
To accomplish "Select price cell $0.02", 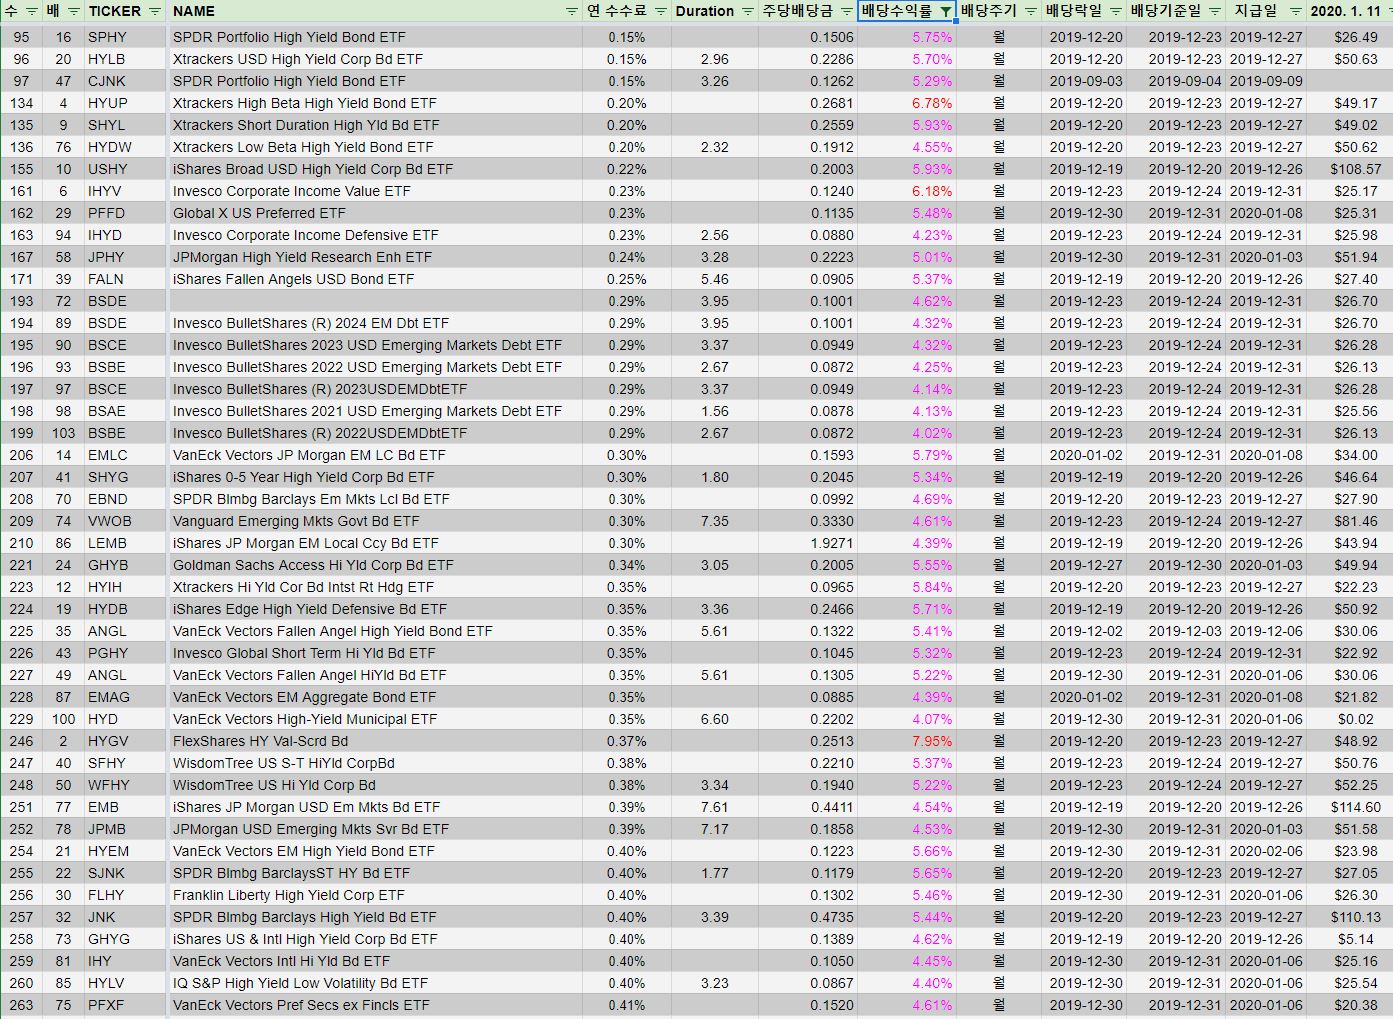I will click(x=1350, y=719).
